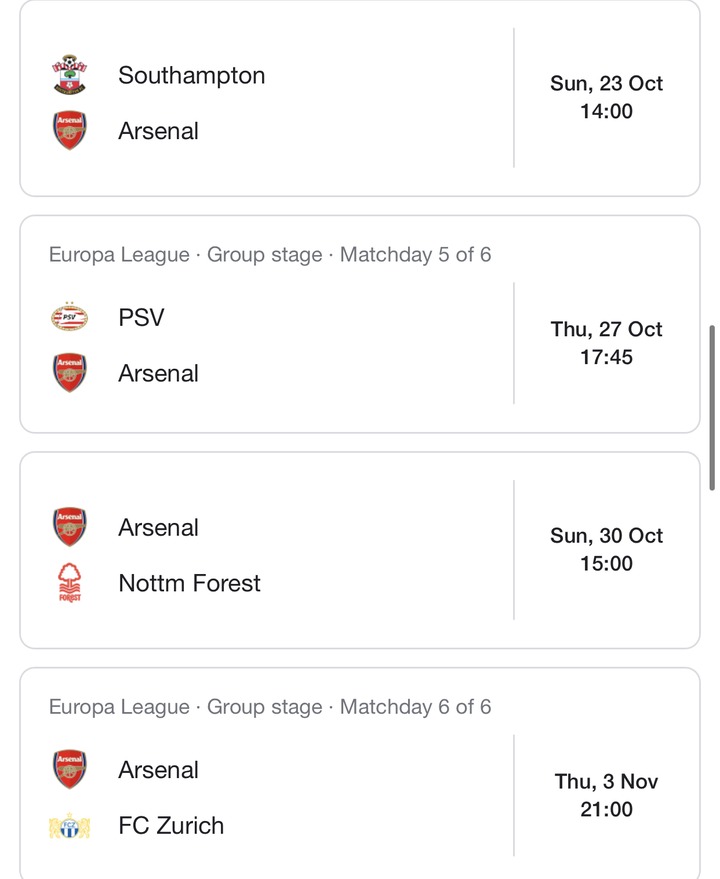Click Arsenal crest in Nottm Forest fixture

click(70, 527)
